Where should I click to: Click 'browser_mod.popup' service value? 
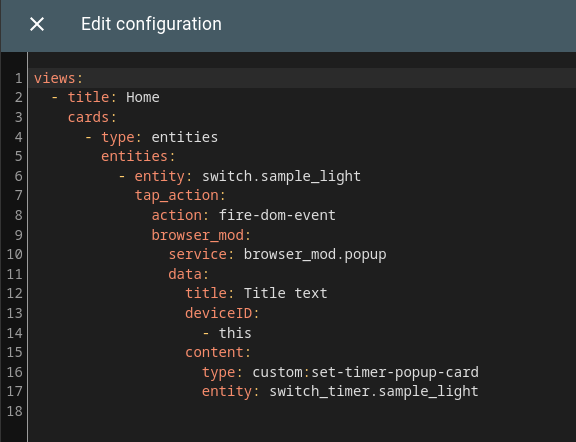[315, 255]
